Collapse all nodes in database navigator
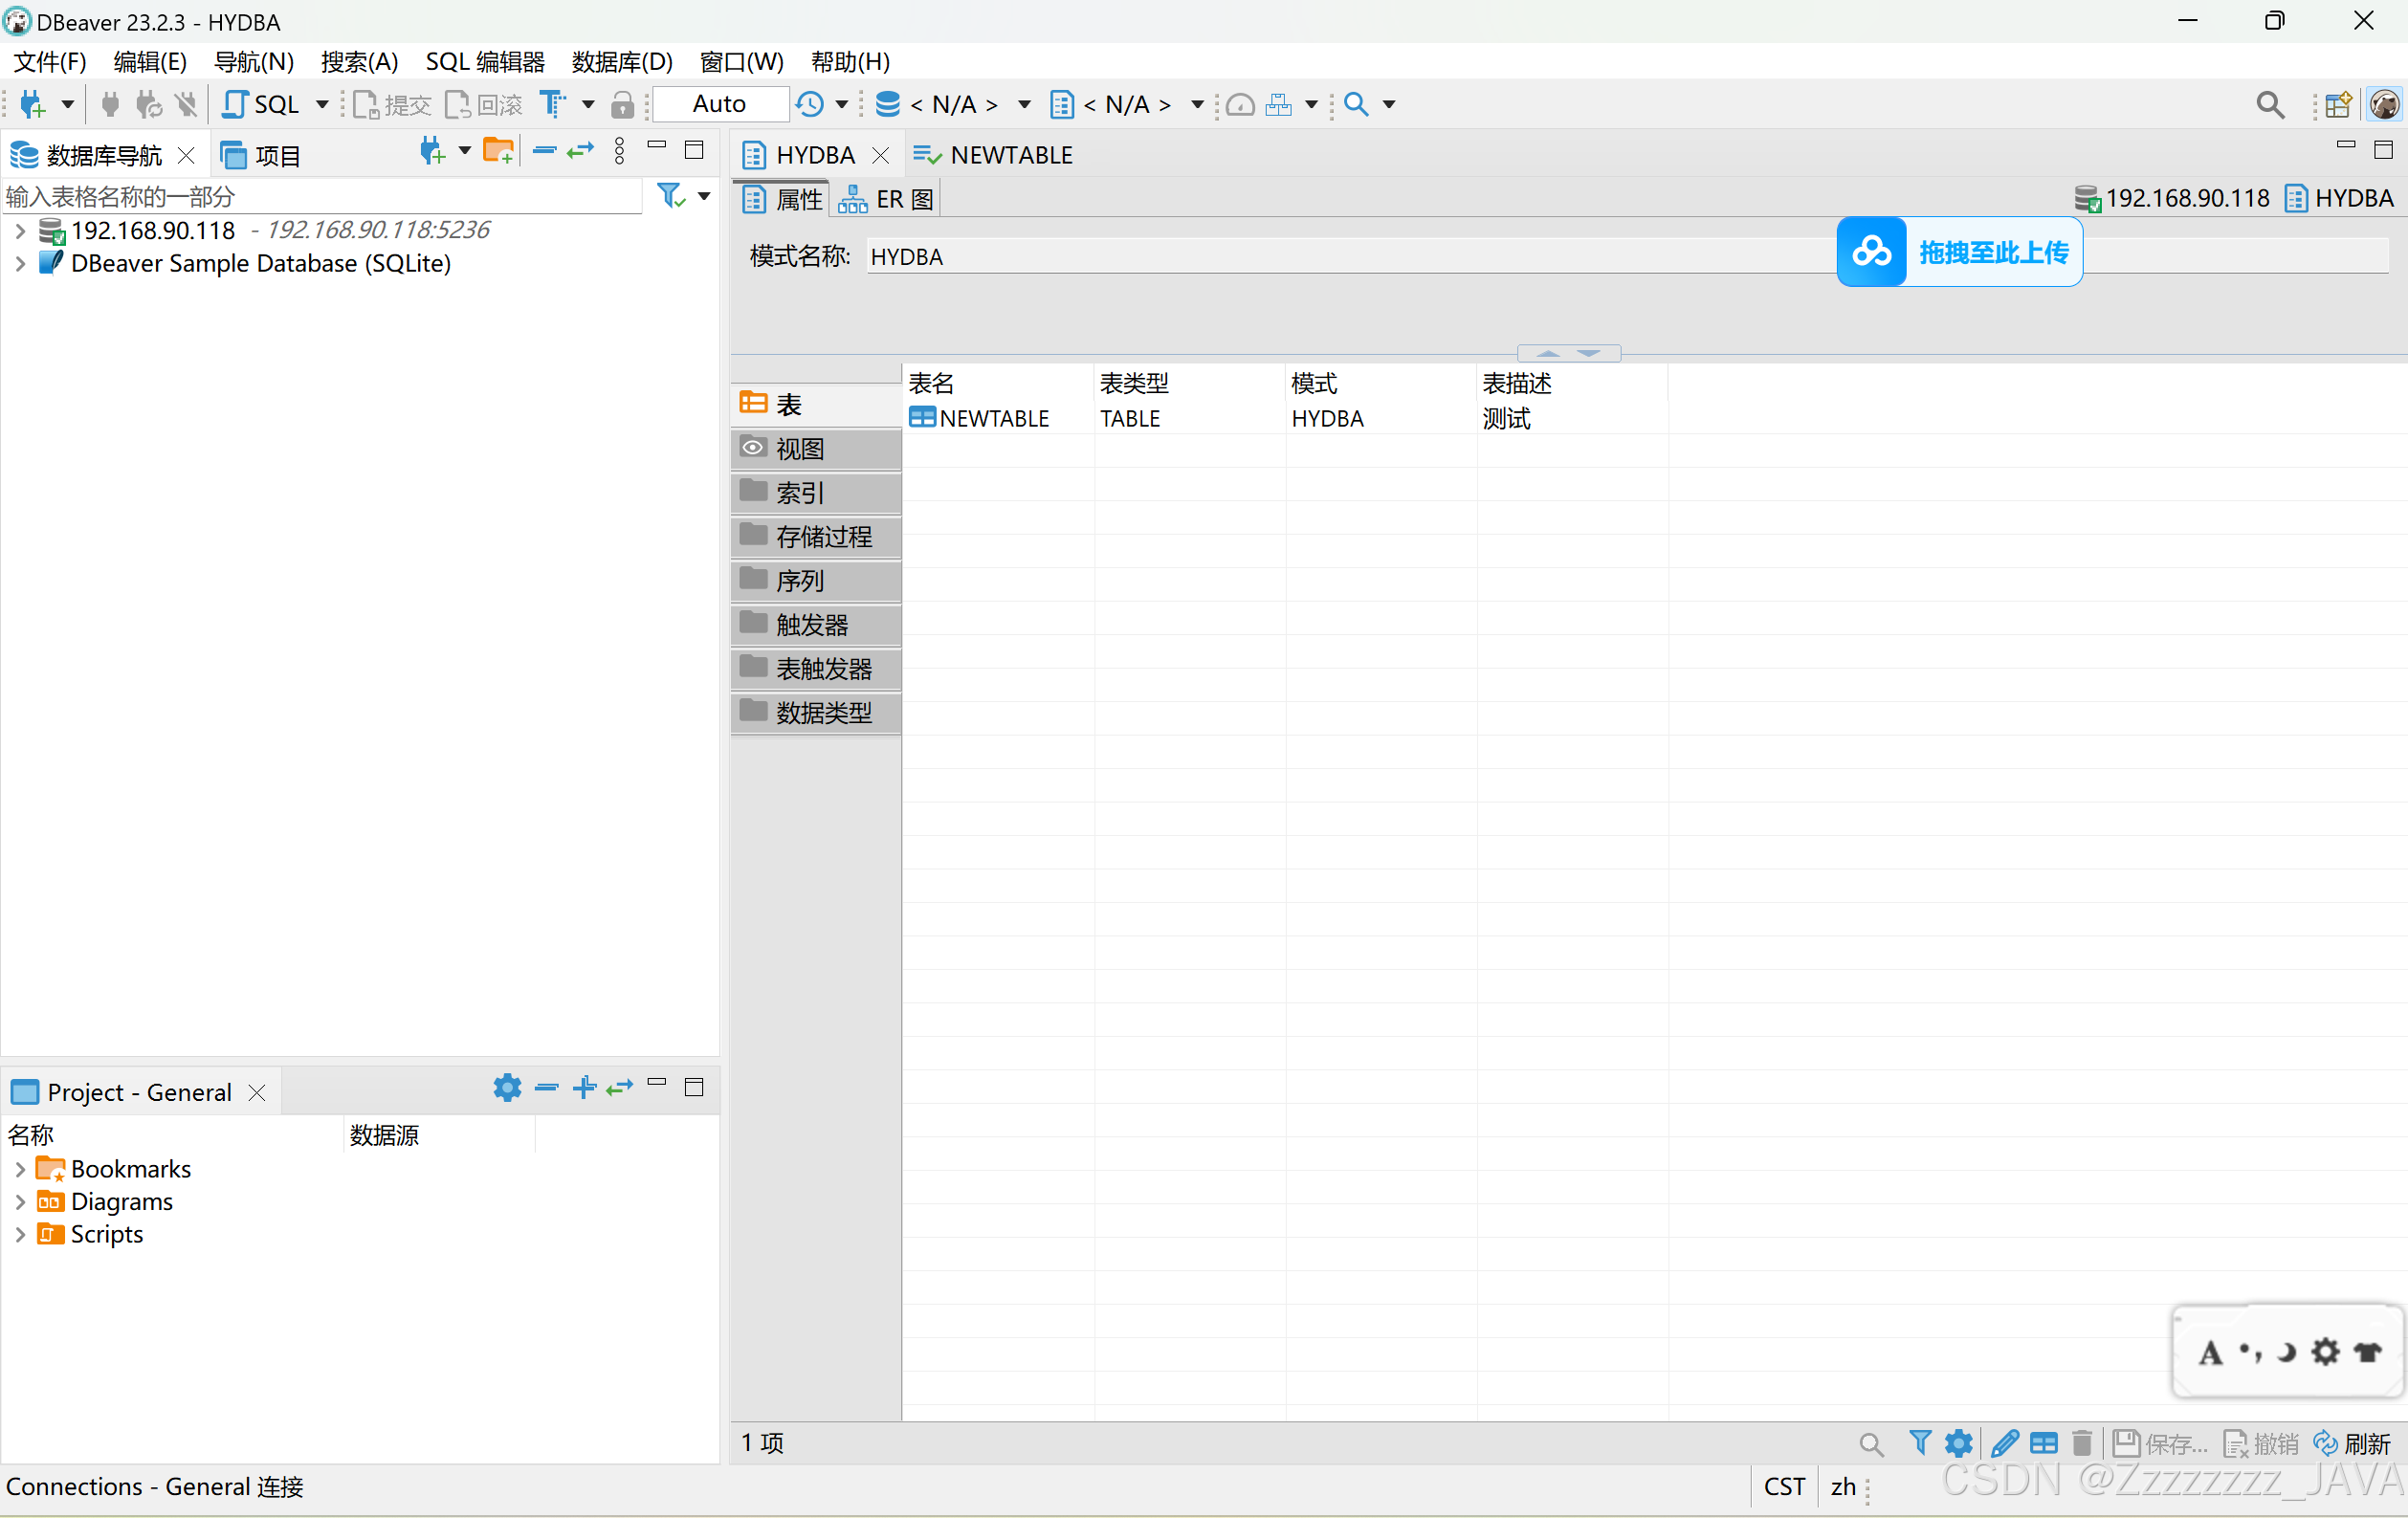Viewport: 2408px width, 1518px height. (x=544, y=151)
